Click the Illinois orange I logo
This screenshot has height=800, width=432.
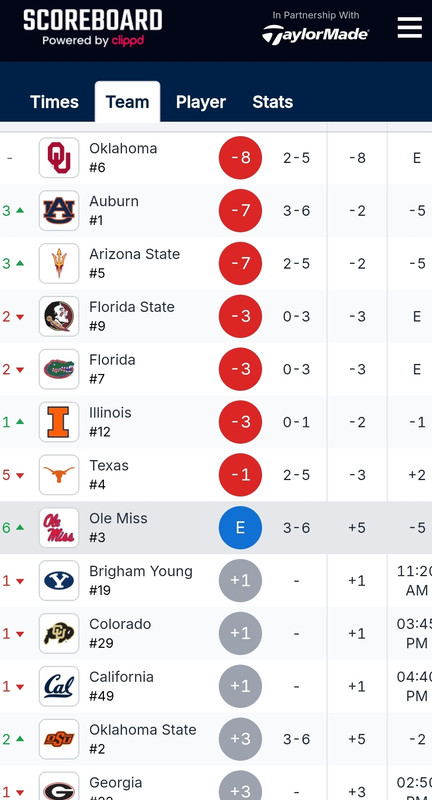click(59, 422)
